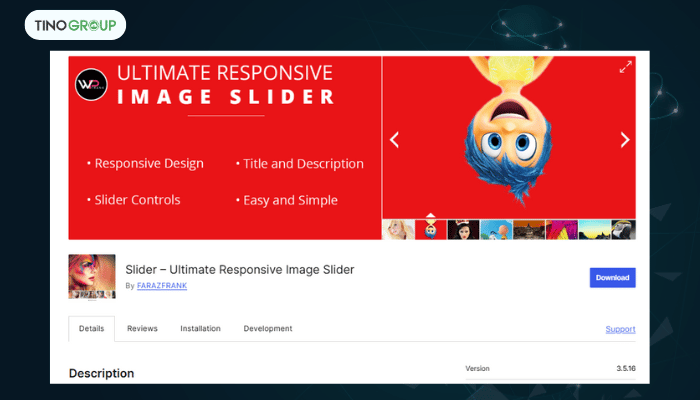Open the Installation tab
700x400 pixels.
point(200,329)
